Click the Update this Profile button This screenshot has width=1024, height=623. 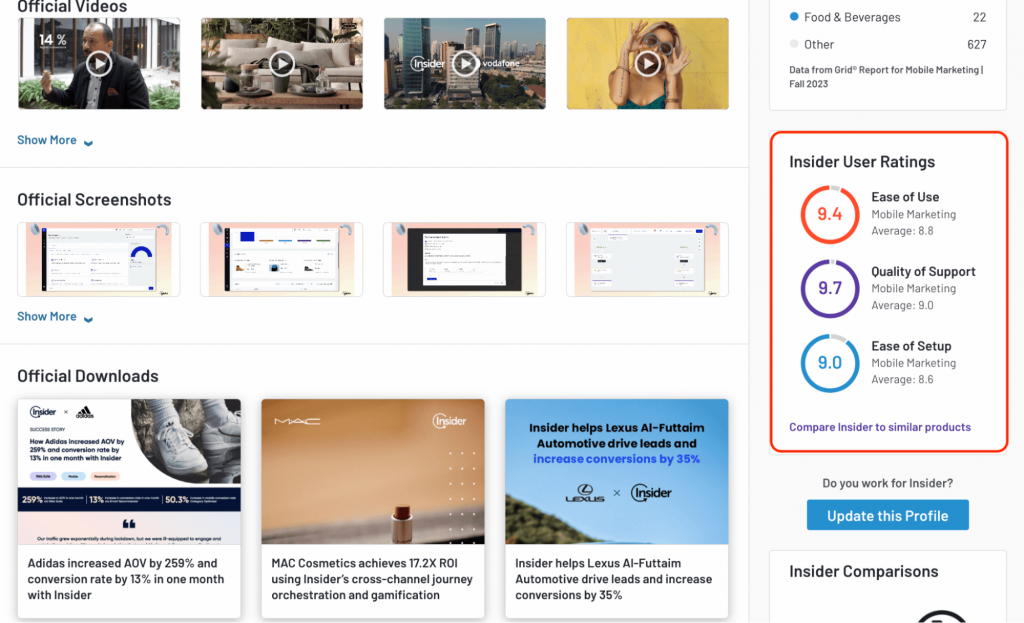point(888,515)
